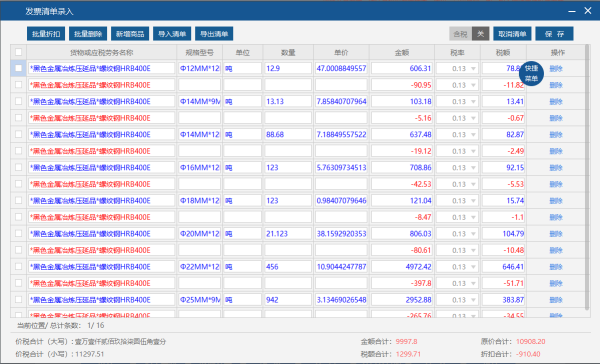
Task: Click the 货物或应税劳务名称 column header
Action: pyautogui.click(x=101, y=52)
